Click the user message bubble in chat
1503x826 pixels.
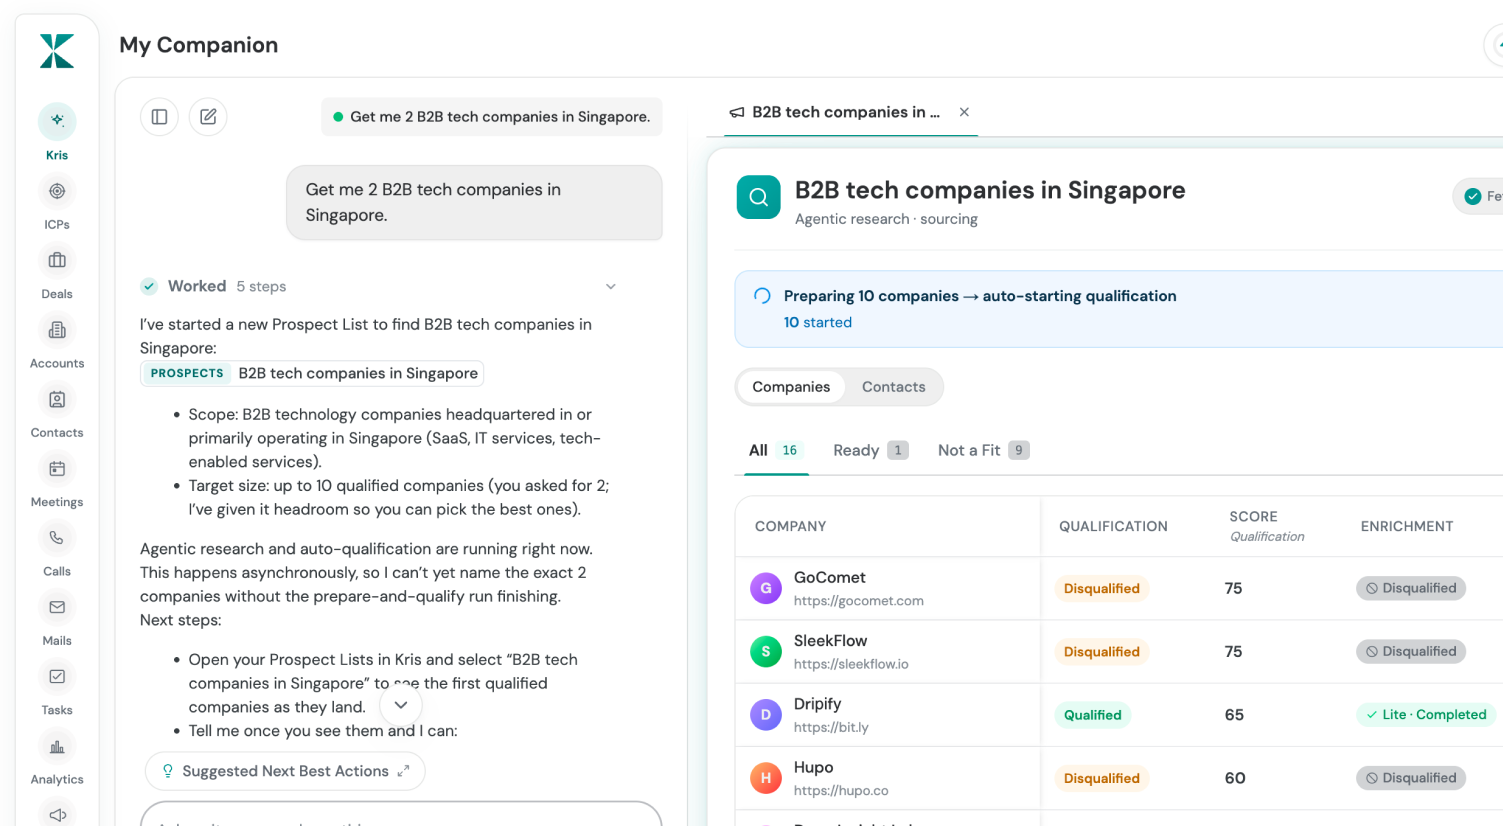click(x=474, y=202)
